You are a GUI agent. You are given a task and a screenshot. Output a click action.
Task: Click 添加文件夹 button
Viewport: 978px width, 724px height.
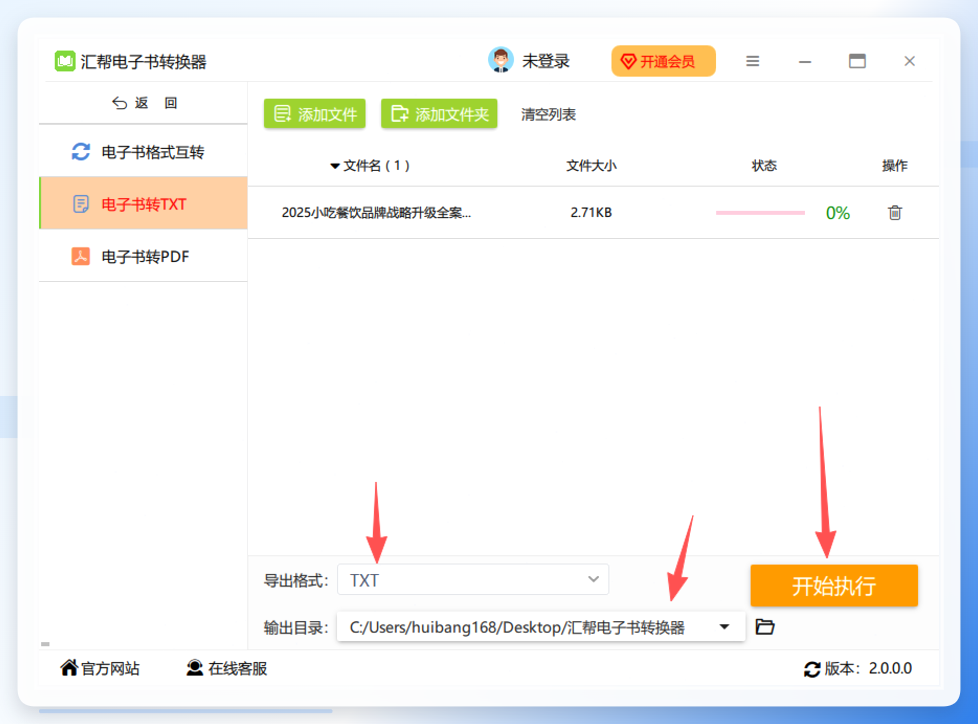tap(439, 113)
